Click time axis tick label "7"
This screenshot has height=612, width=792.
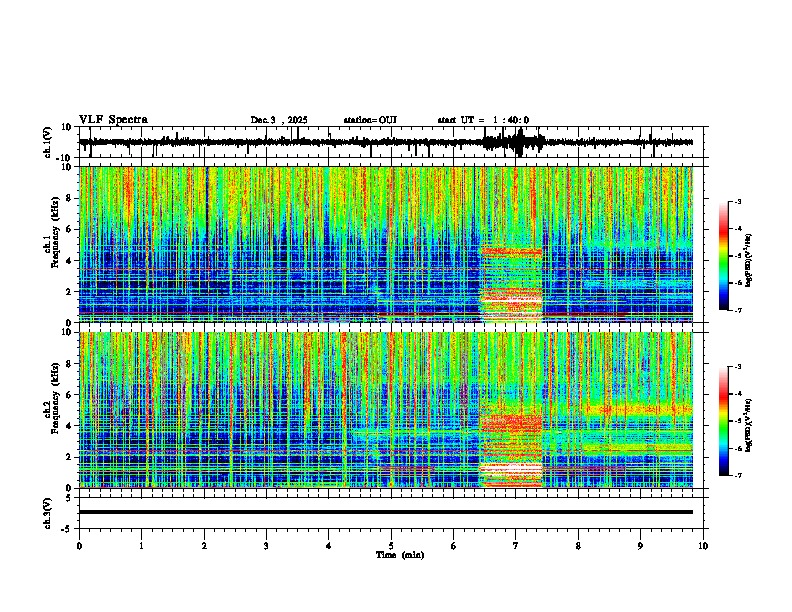[x=516, y=546]
